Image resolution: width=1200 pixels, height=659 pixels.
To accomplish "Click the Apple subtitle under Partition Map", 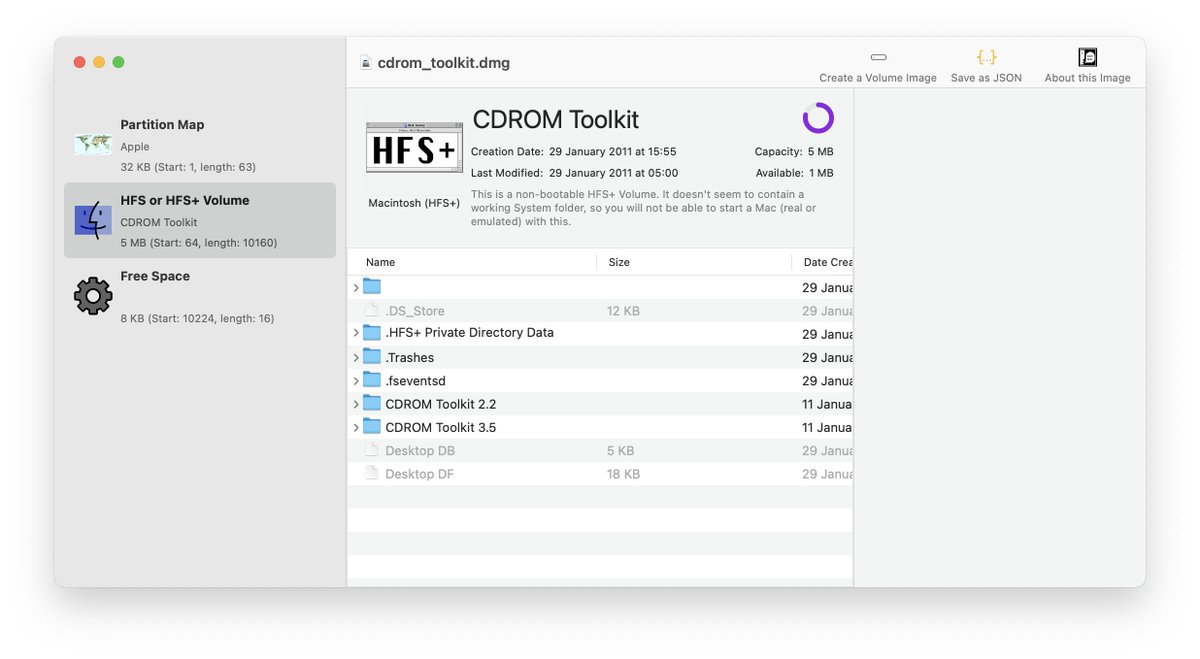I will (135, 146).
